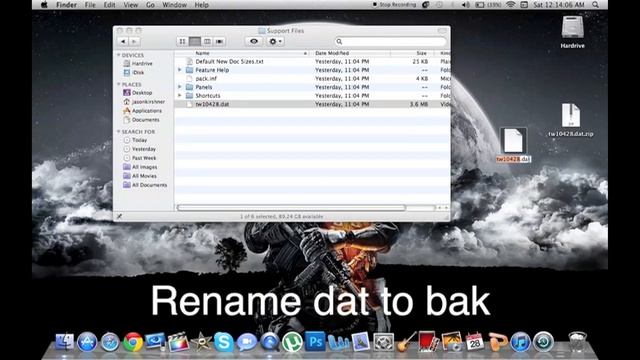640x360 pixels.
Task: Click Stop Recording in the menu bar
Action: pos(394,5)
